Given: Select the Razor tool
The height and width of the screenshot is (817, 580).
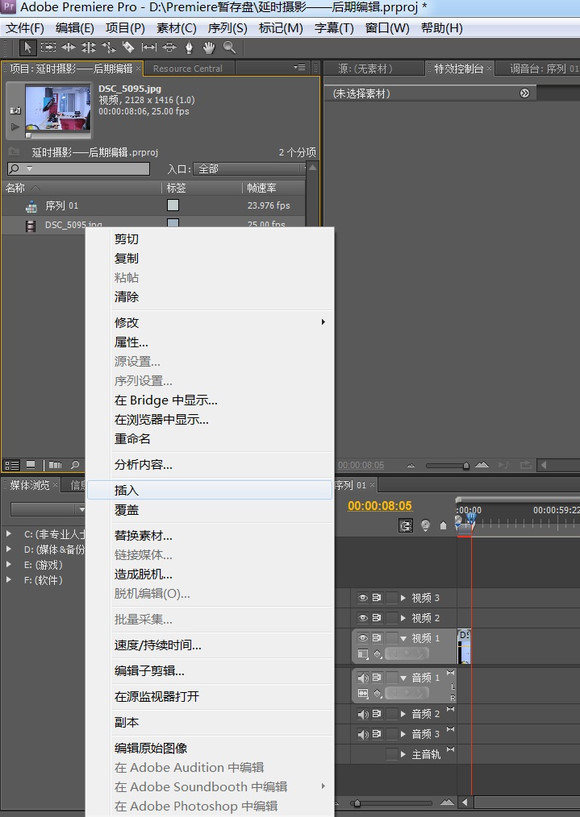Looking at the screenshot, I should coord(128,48).
